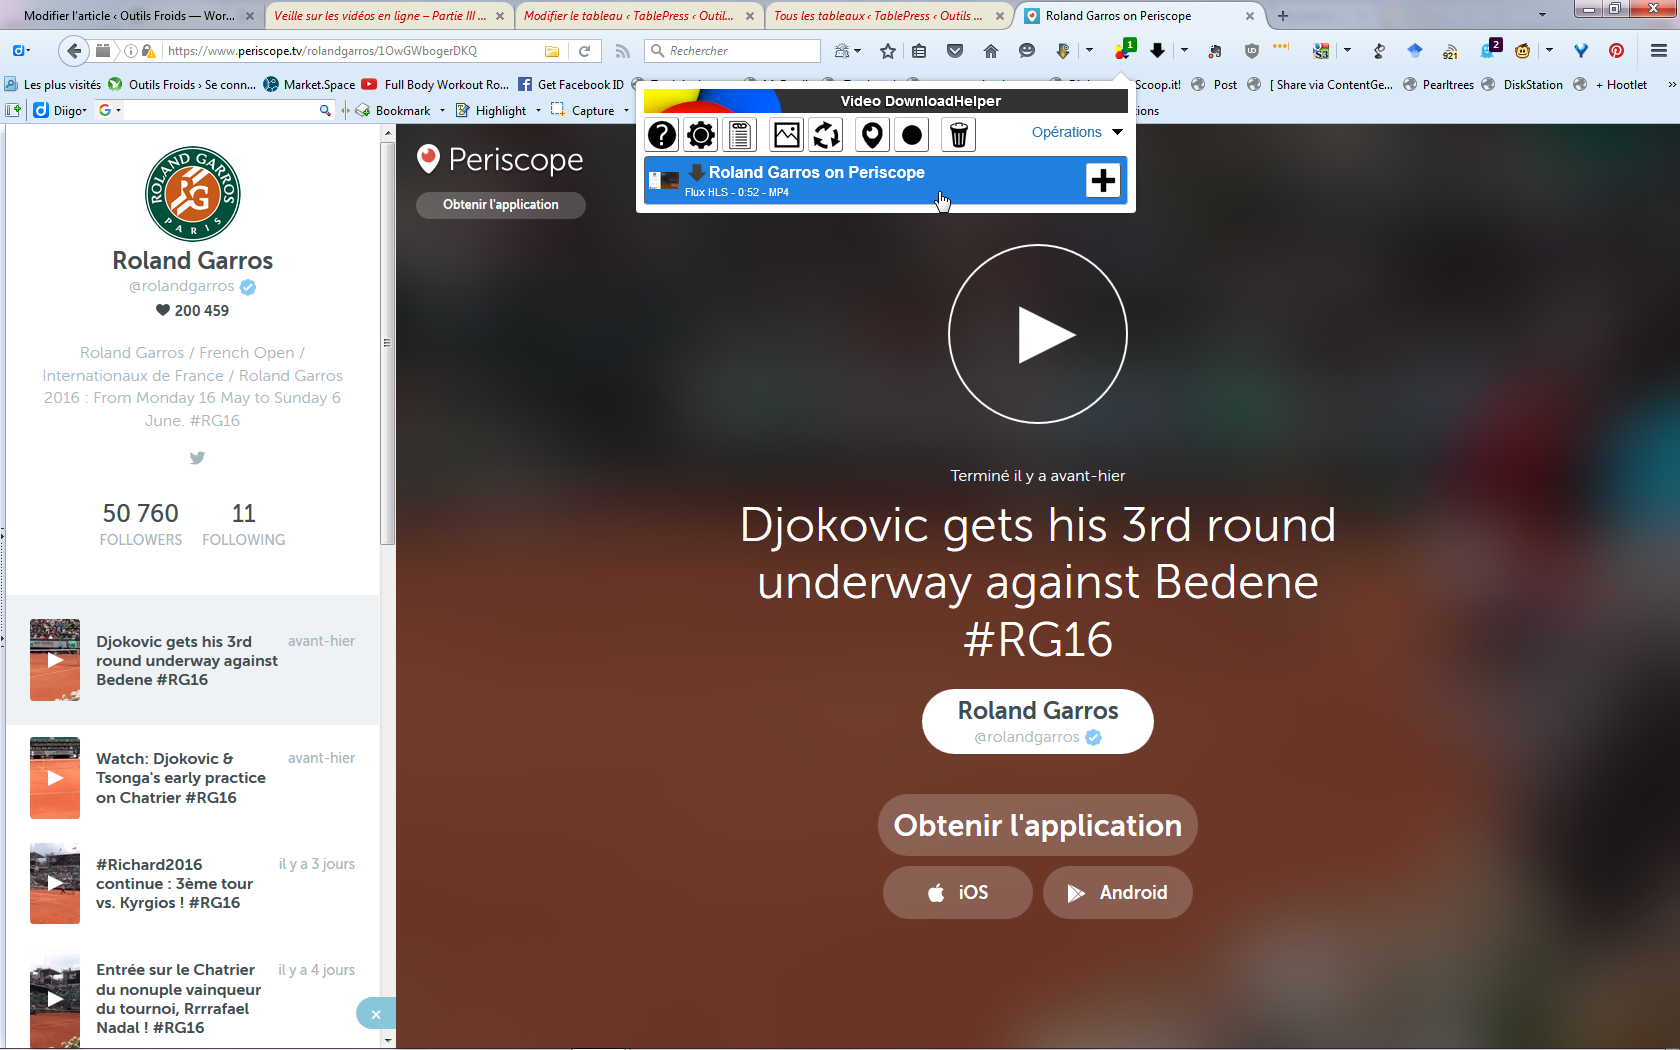Click the small Obtenir l'application button
This screenshot has width=1680, height=1050.
[501, 204]
